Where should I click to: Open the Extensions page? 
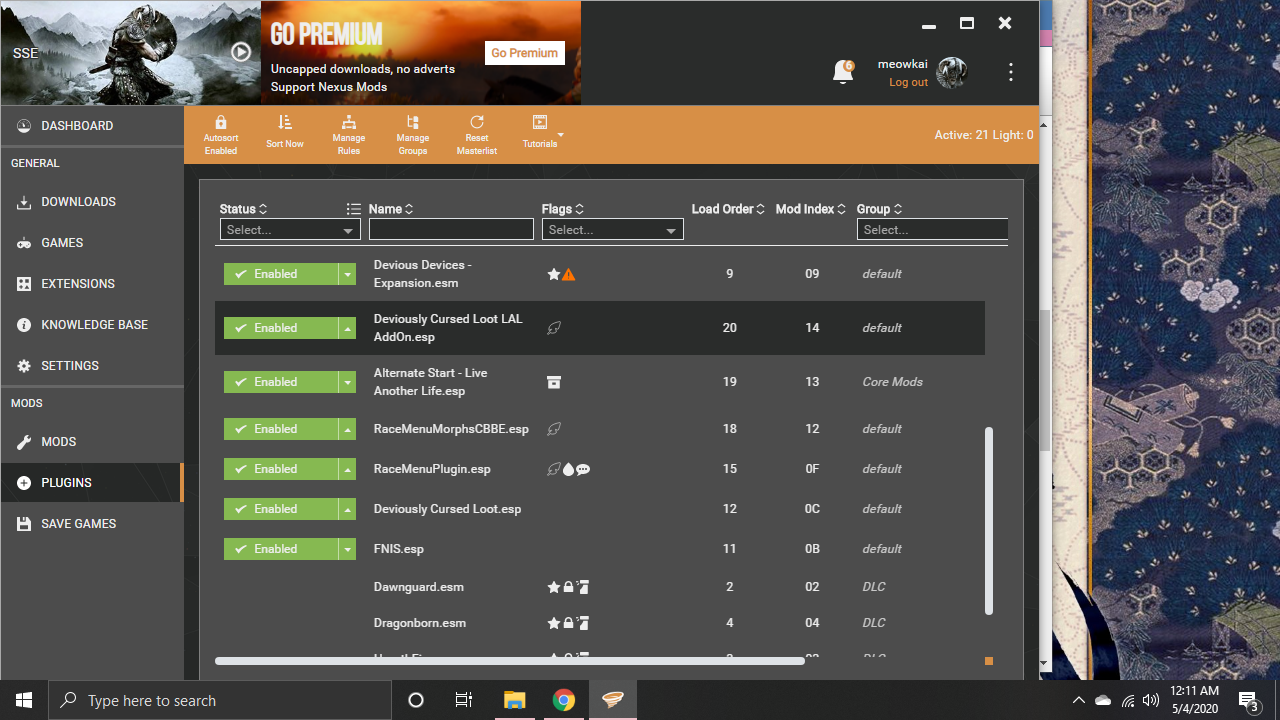[92, 284]
